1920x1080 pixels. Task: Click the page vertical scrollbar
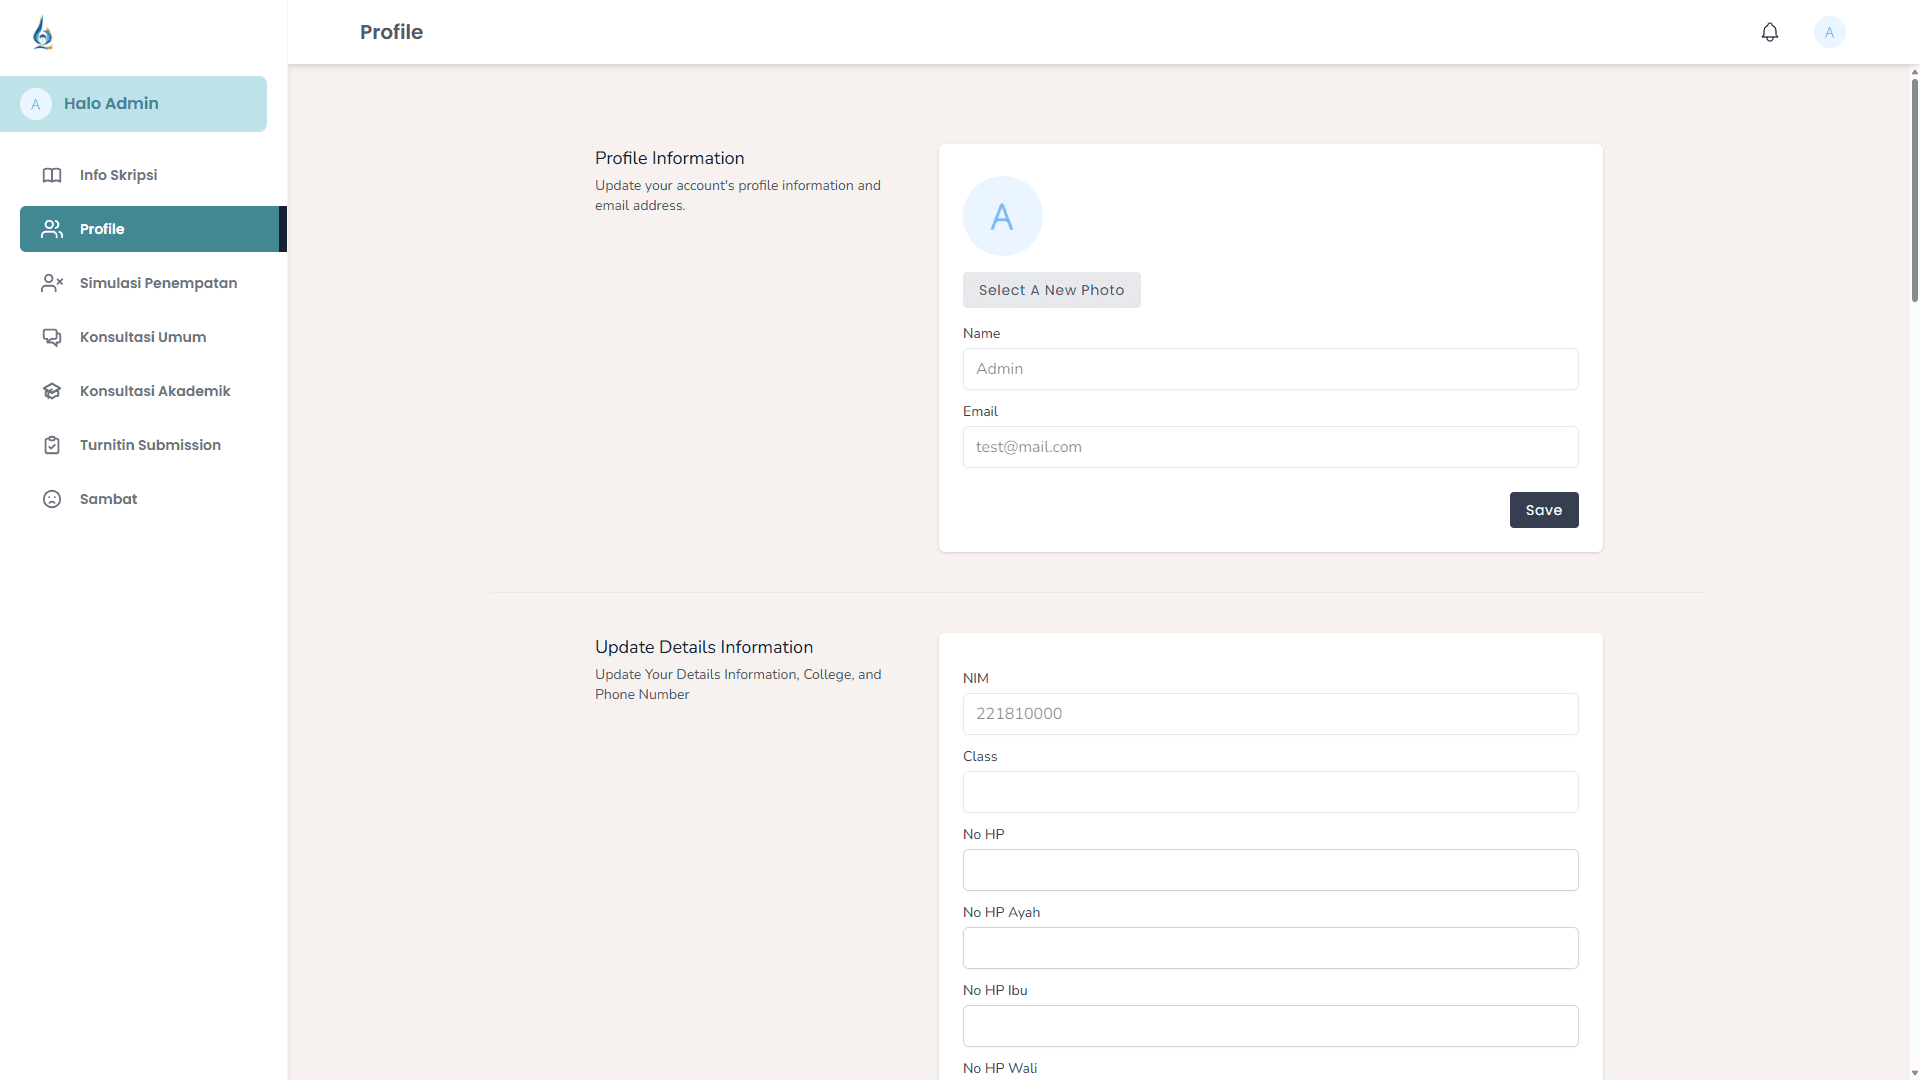click(1914, 190)
